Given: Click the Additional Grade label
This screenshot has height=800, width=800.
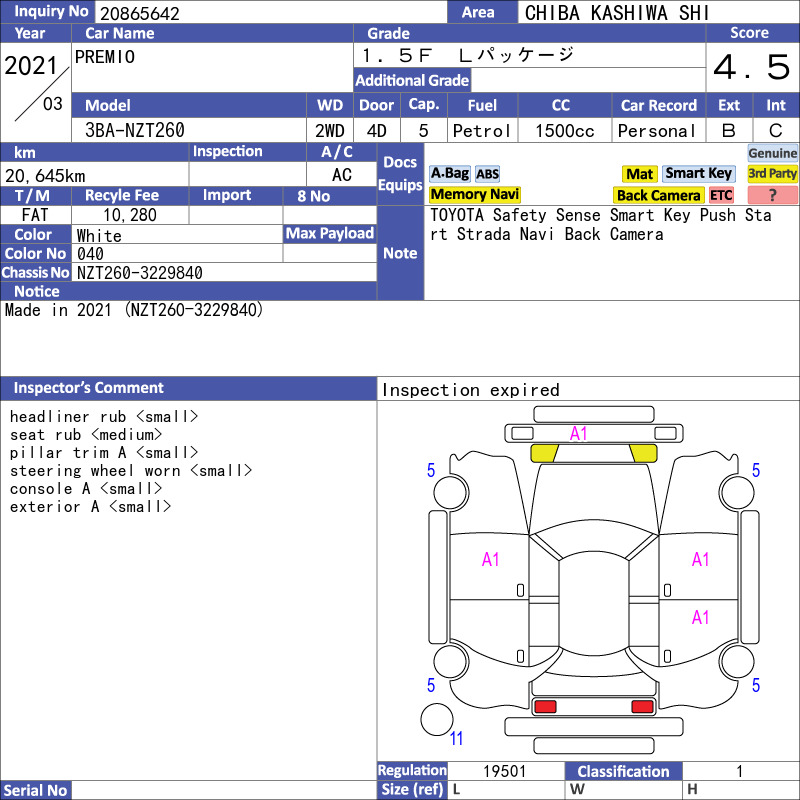Looking at the screenshot, I should [x=412, y=81].
